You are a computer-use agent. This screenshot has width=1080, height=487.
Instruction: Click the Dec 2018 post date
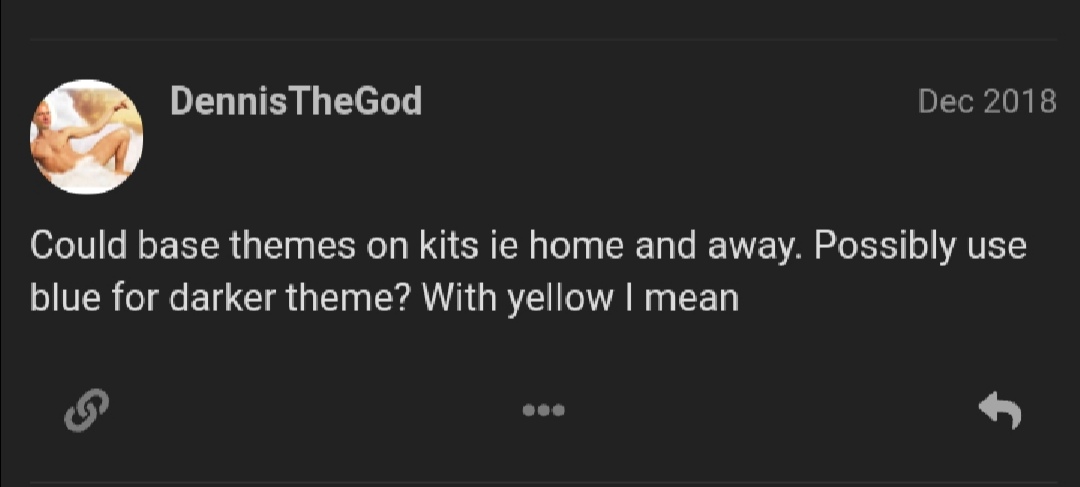click(x=986, y=101)
